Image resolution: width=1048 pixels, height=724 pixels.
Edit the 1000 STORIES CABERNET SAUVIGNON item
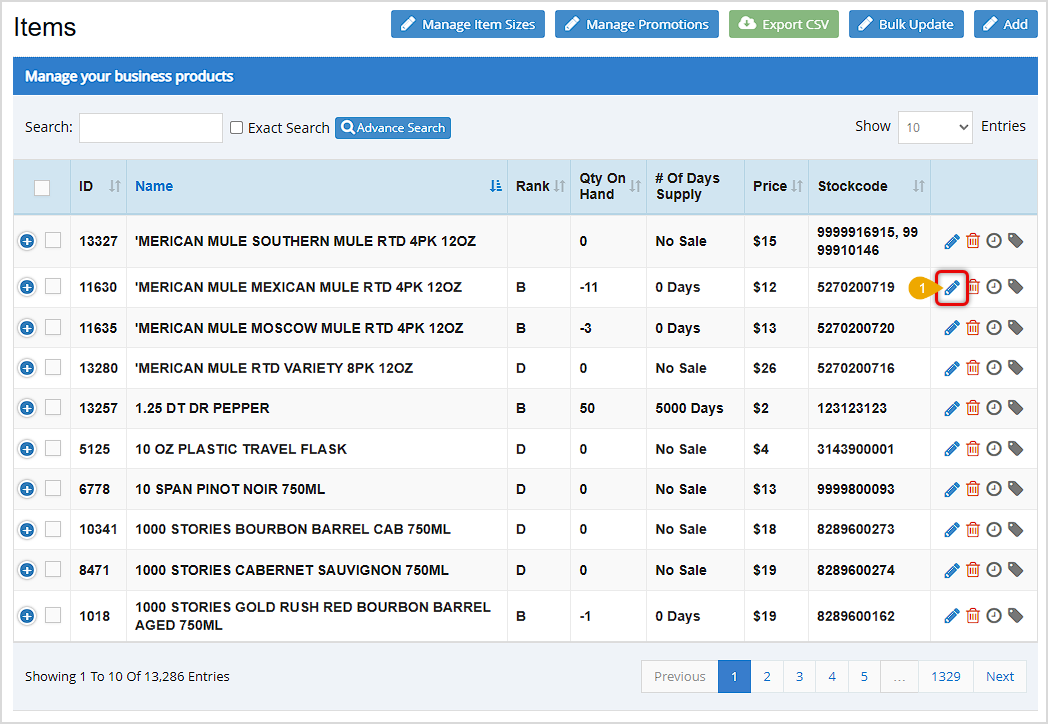point(952,570)
